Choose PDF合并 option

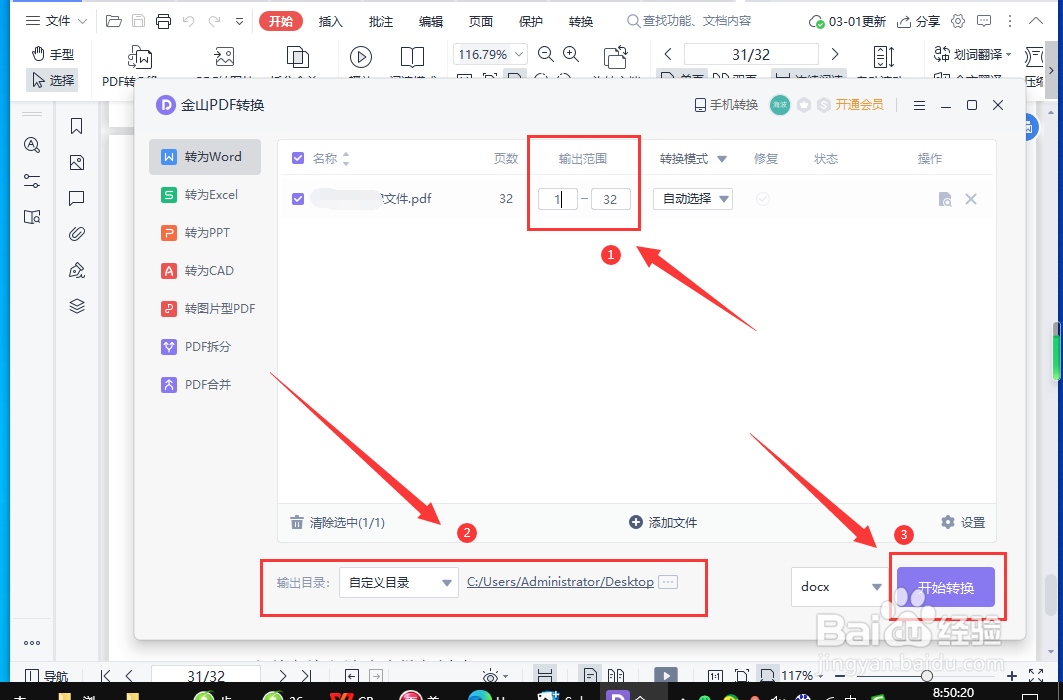205,384
